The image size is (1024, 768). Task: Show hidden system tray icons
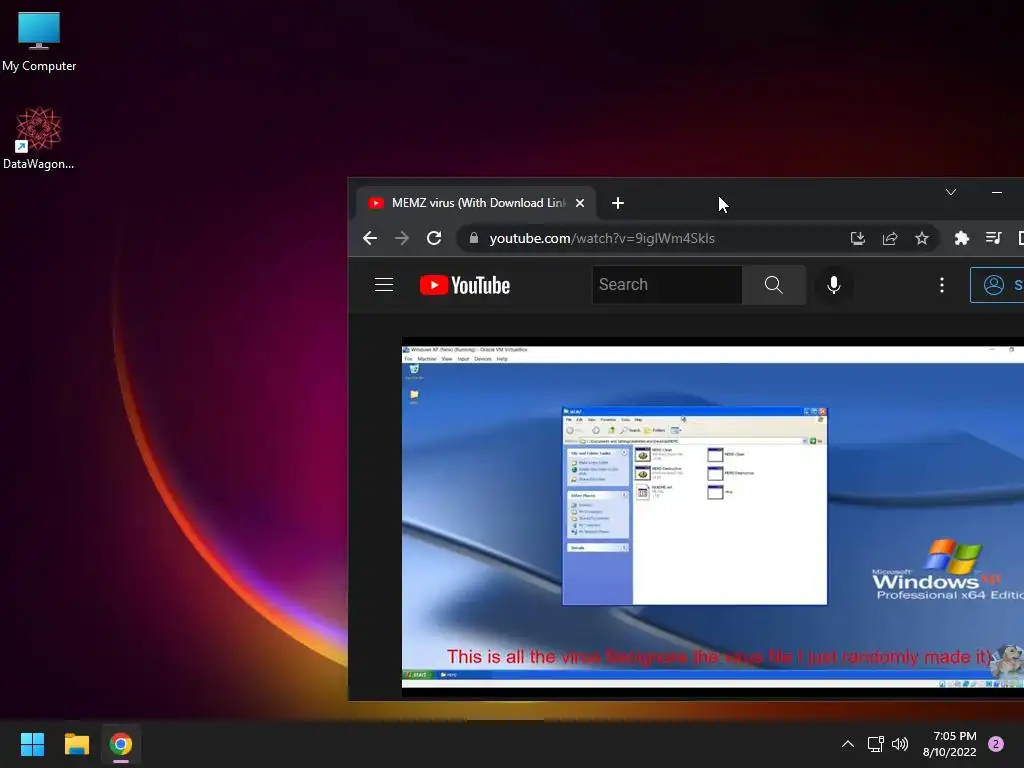(x=848, y=744)
